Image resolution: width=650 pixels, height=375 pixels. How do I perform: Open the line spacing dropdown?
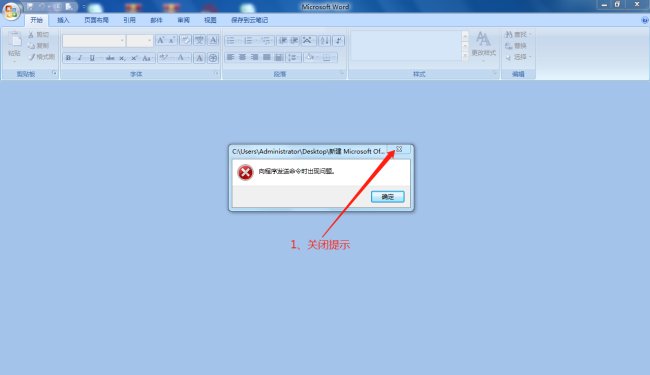pos(293,57)
